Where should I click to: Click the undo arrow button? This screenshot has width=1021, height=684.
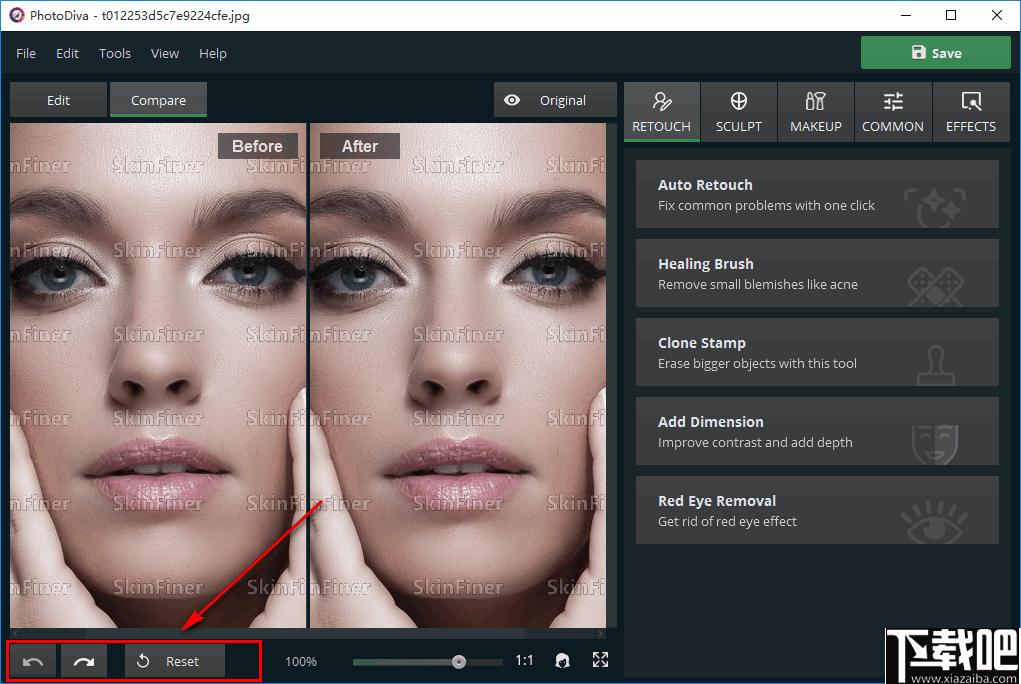coord(33,661)
